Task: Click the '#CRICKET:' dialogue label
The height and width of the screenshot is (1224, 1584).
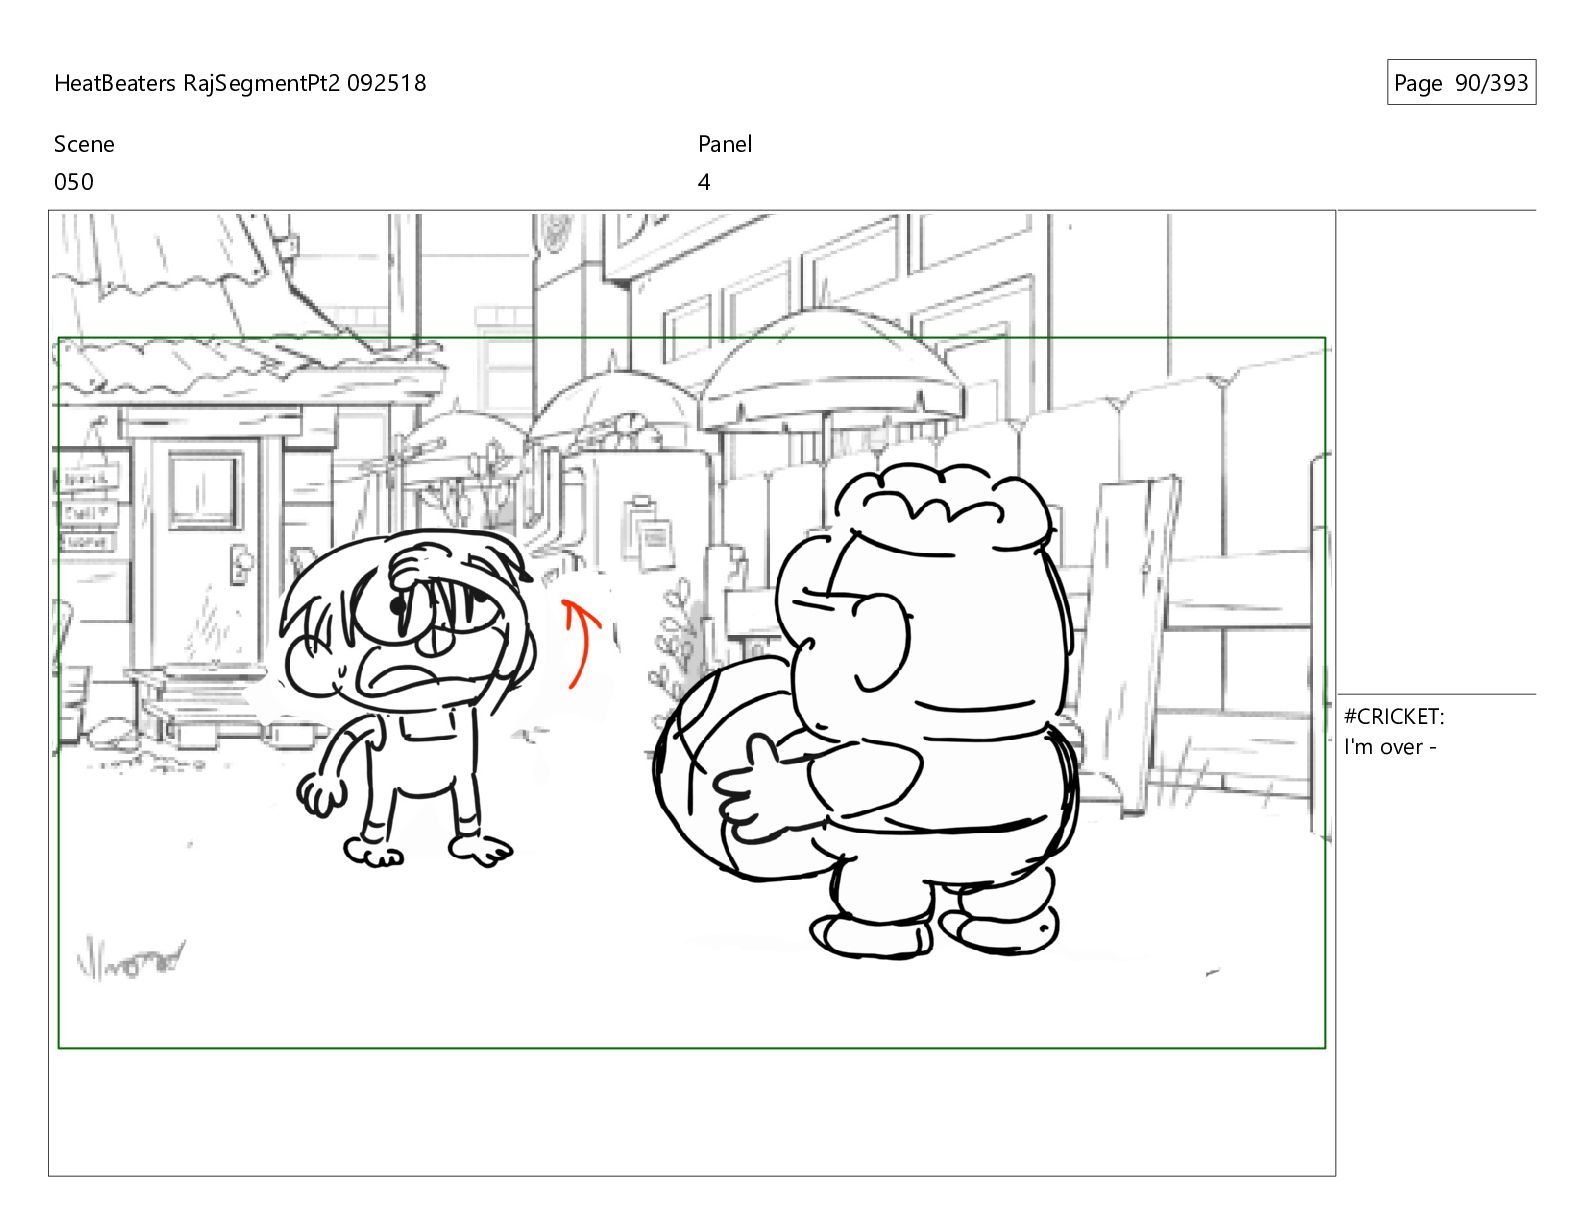Action: 1394,716
